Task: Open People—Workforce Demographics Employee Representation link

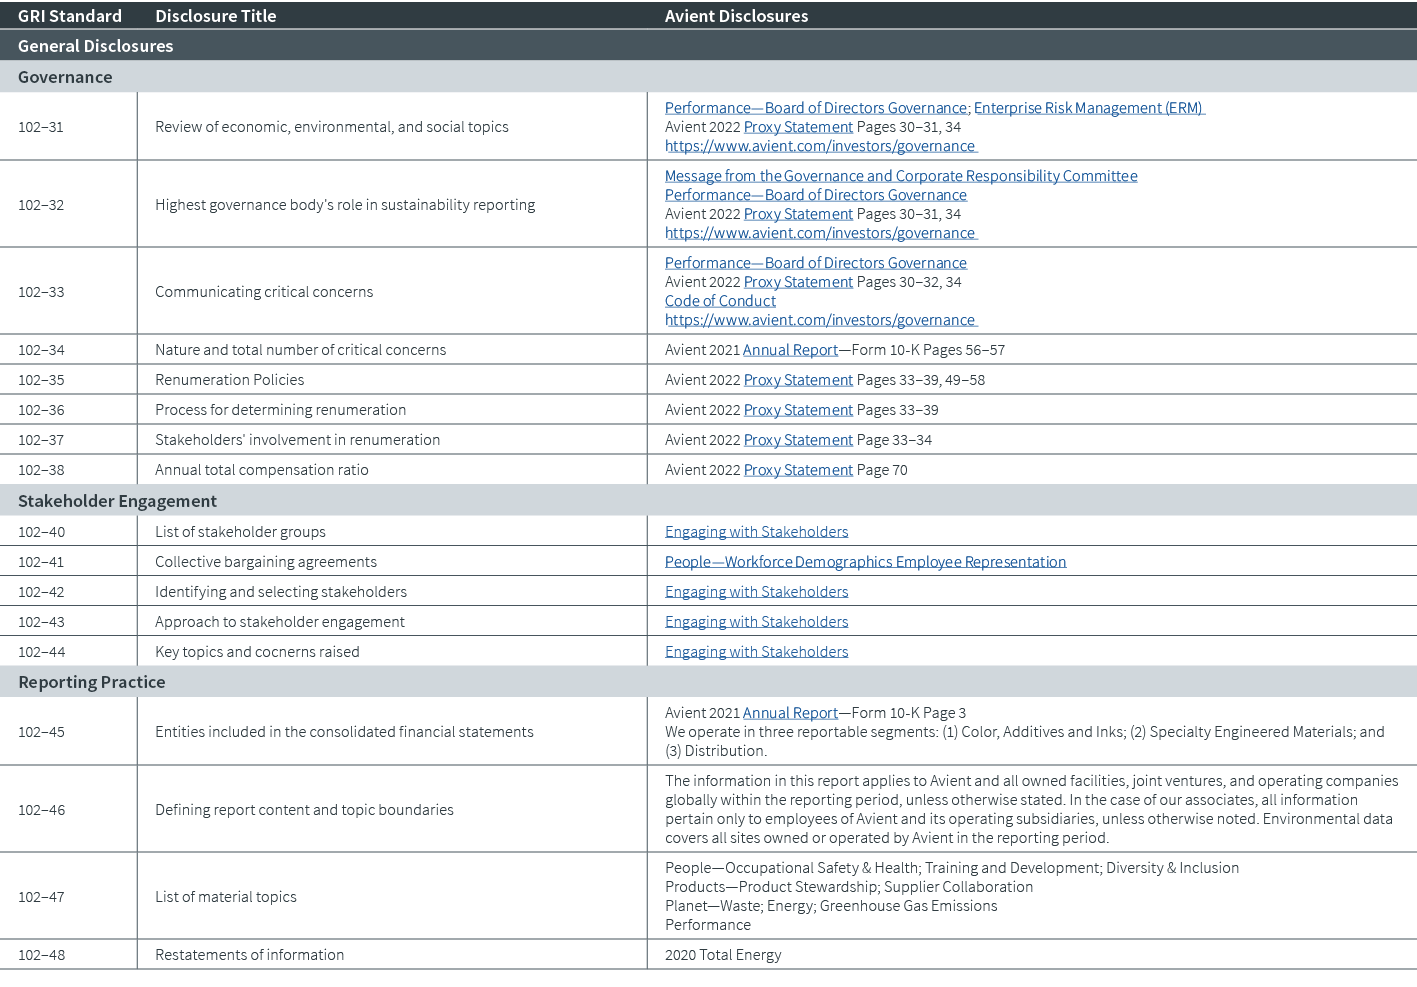Action: click(865, 561)
